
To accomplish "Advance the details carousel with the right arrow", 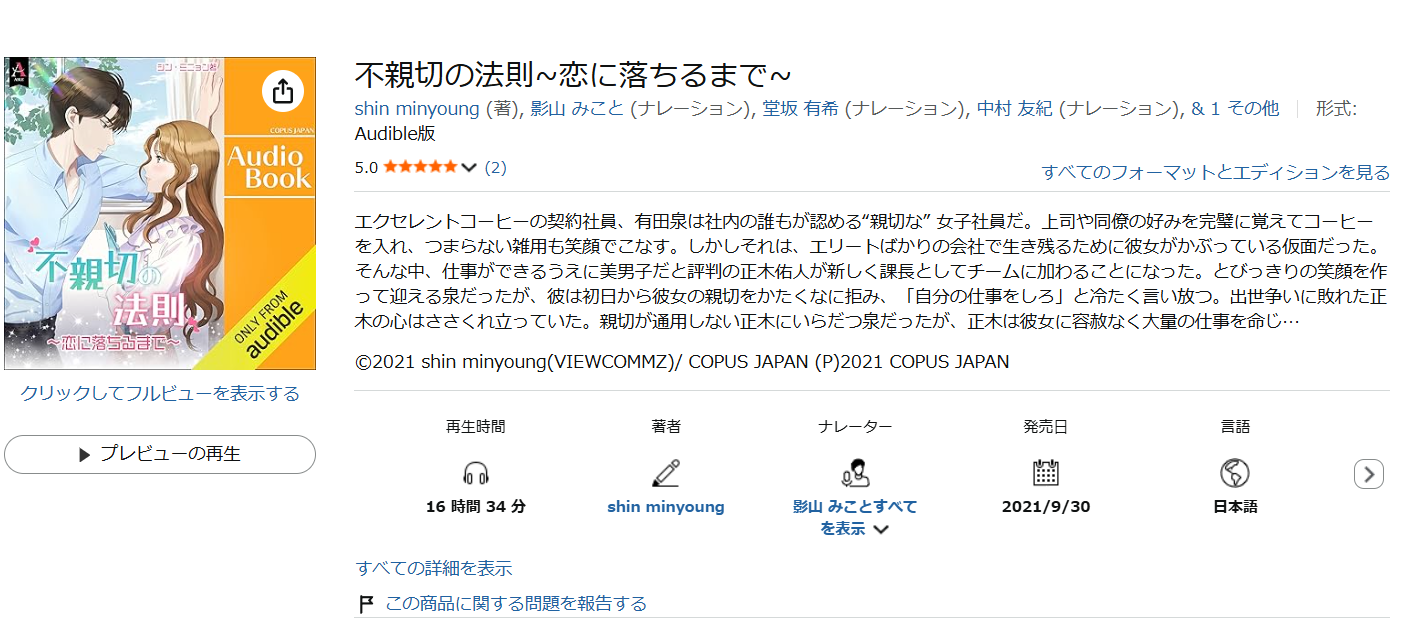I will pos(1369,474).
